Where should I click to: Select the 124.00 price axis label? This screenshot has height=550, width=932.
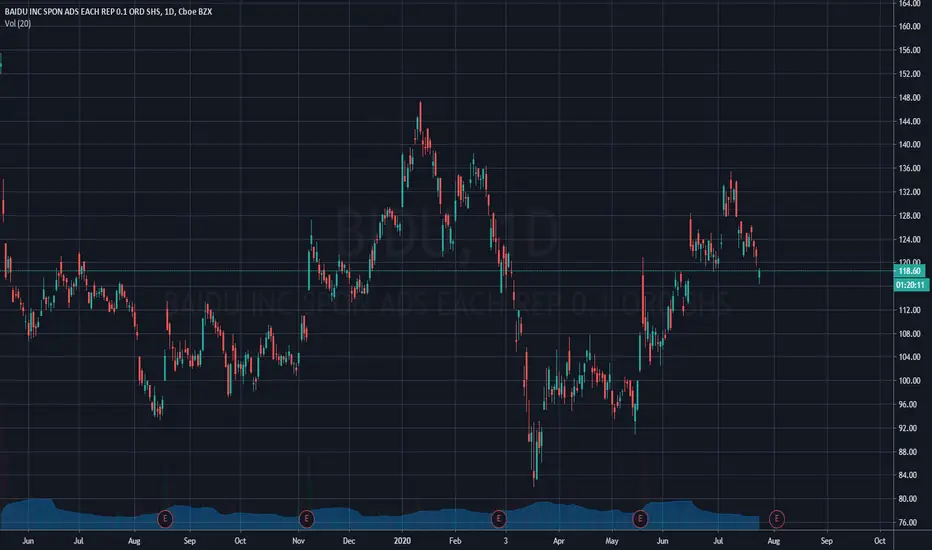coord(909,240)
